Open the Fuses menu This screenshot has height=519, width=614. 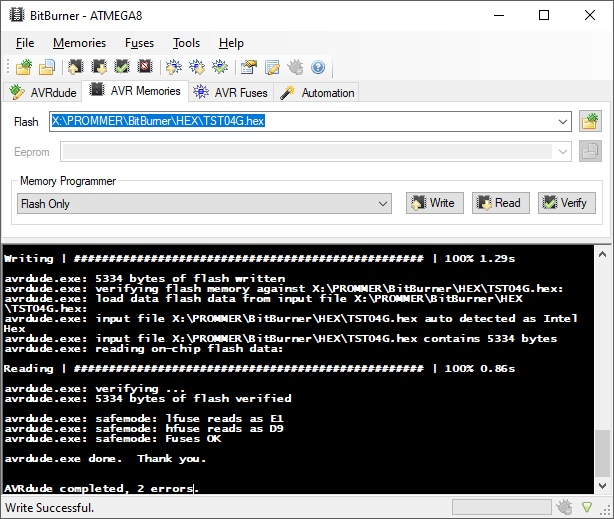(x=139, y=43)
